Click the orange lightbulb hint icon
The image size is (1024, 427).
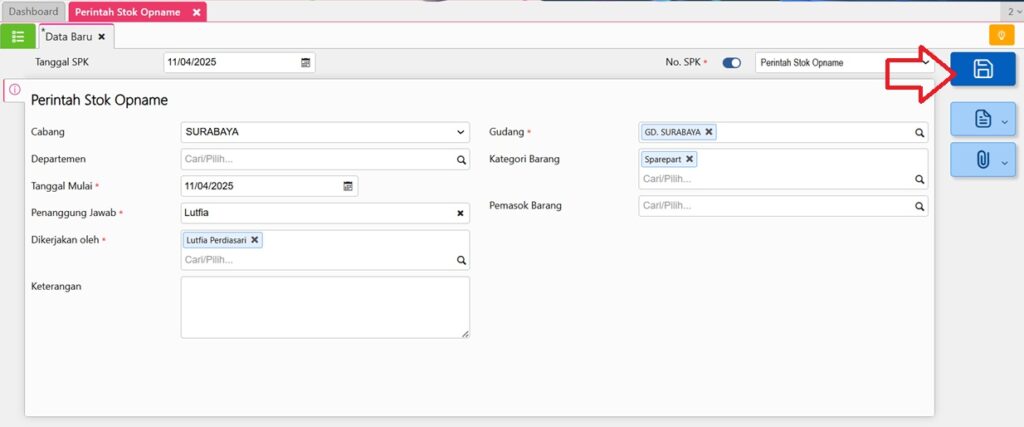click(1001, 36)
